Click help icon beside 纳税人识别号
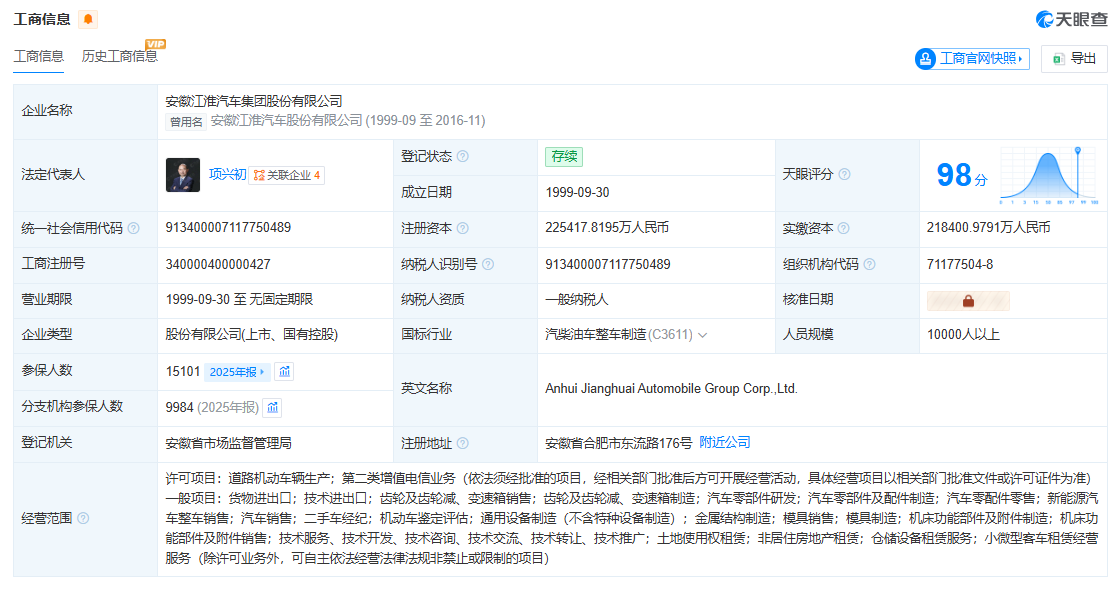The width and height of the screenshot is (1113, 591). point(488,265)
